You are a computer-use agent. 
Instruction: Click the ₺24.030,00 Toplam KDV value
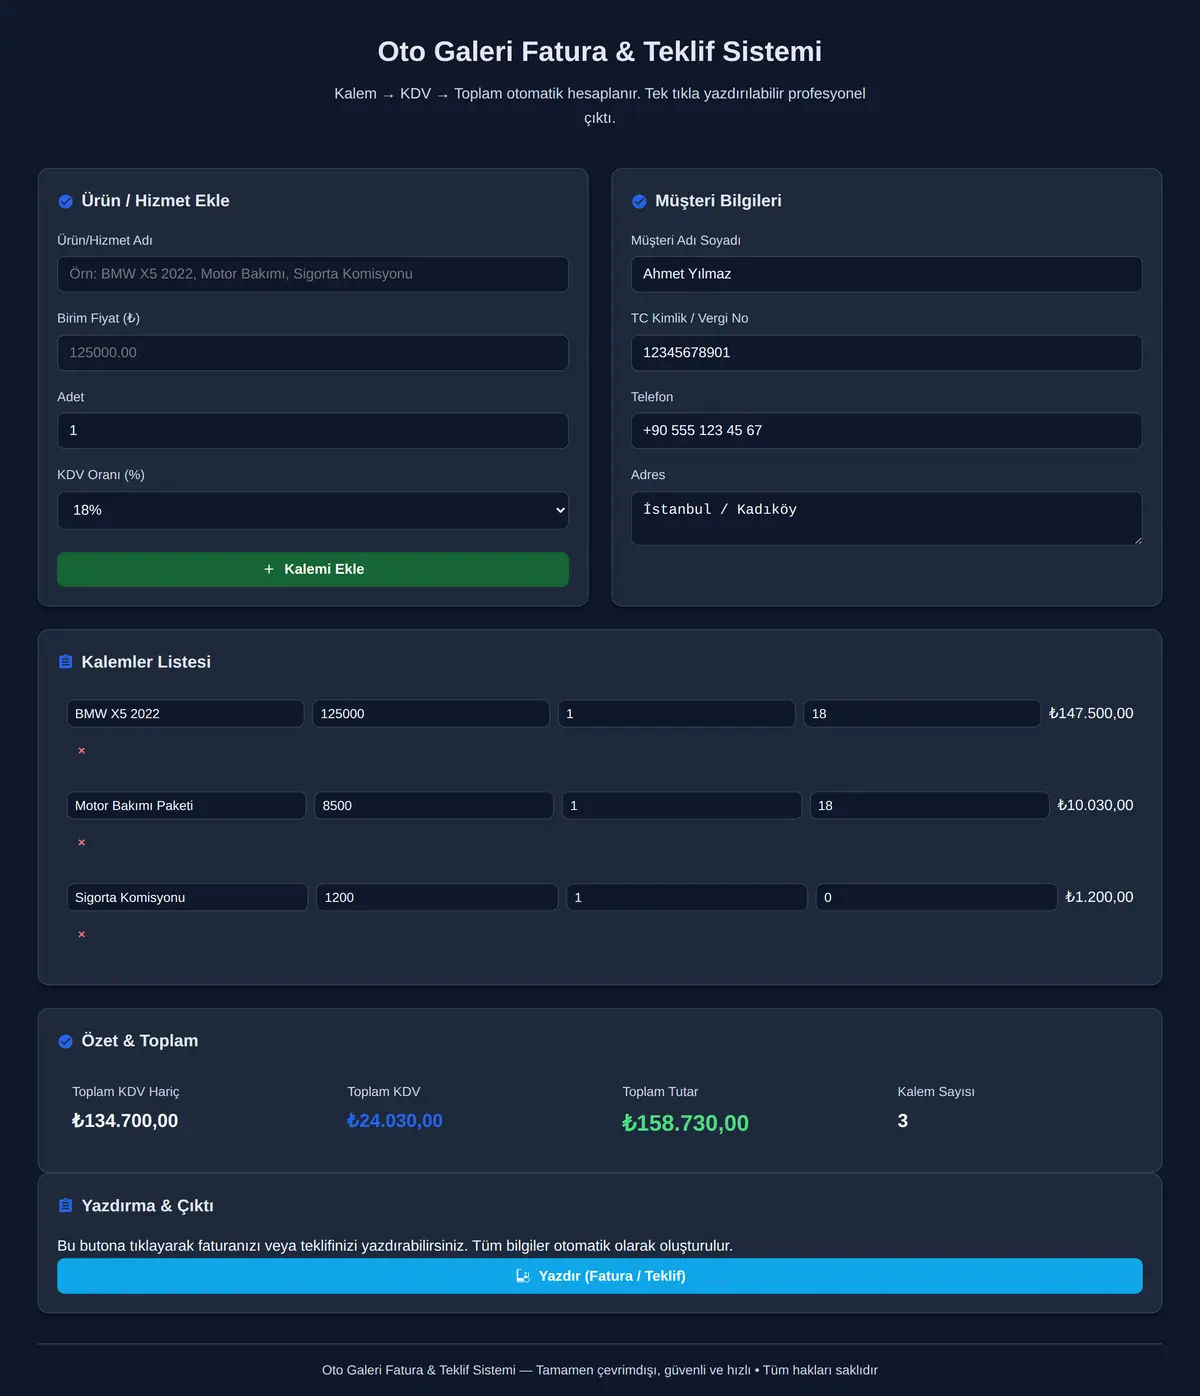tap(395, 1121)
